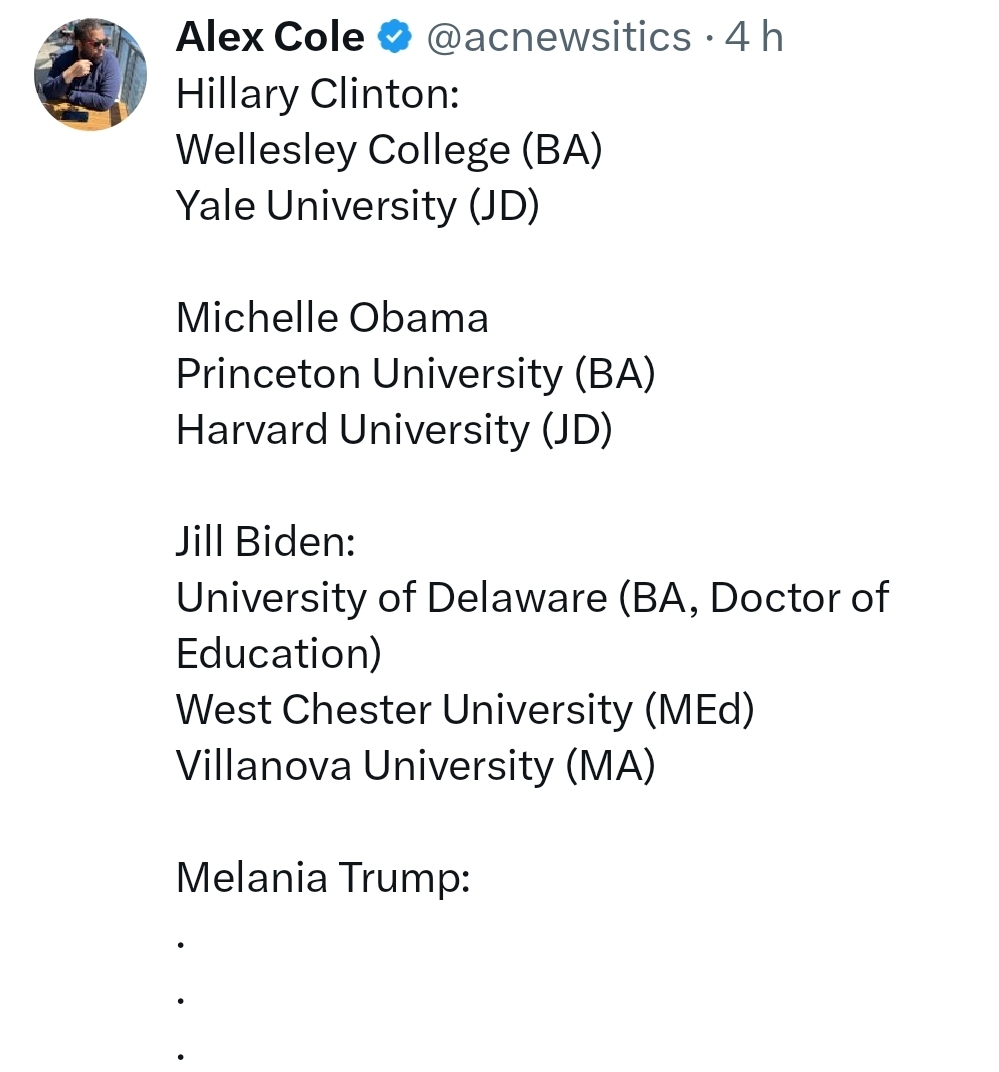This screenshot has height=1072, width=999.
Task: Click the second dot under Melania Trump
Action: click(181, 999)
